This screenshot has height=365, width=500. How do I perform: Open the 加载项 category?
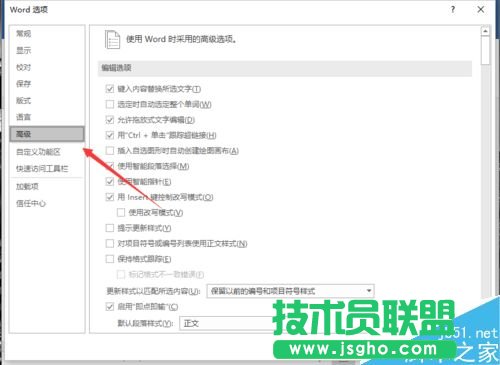tap(27, 186)
